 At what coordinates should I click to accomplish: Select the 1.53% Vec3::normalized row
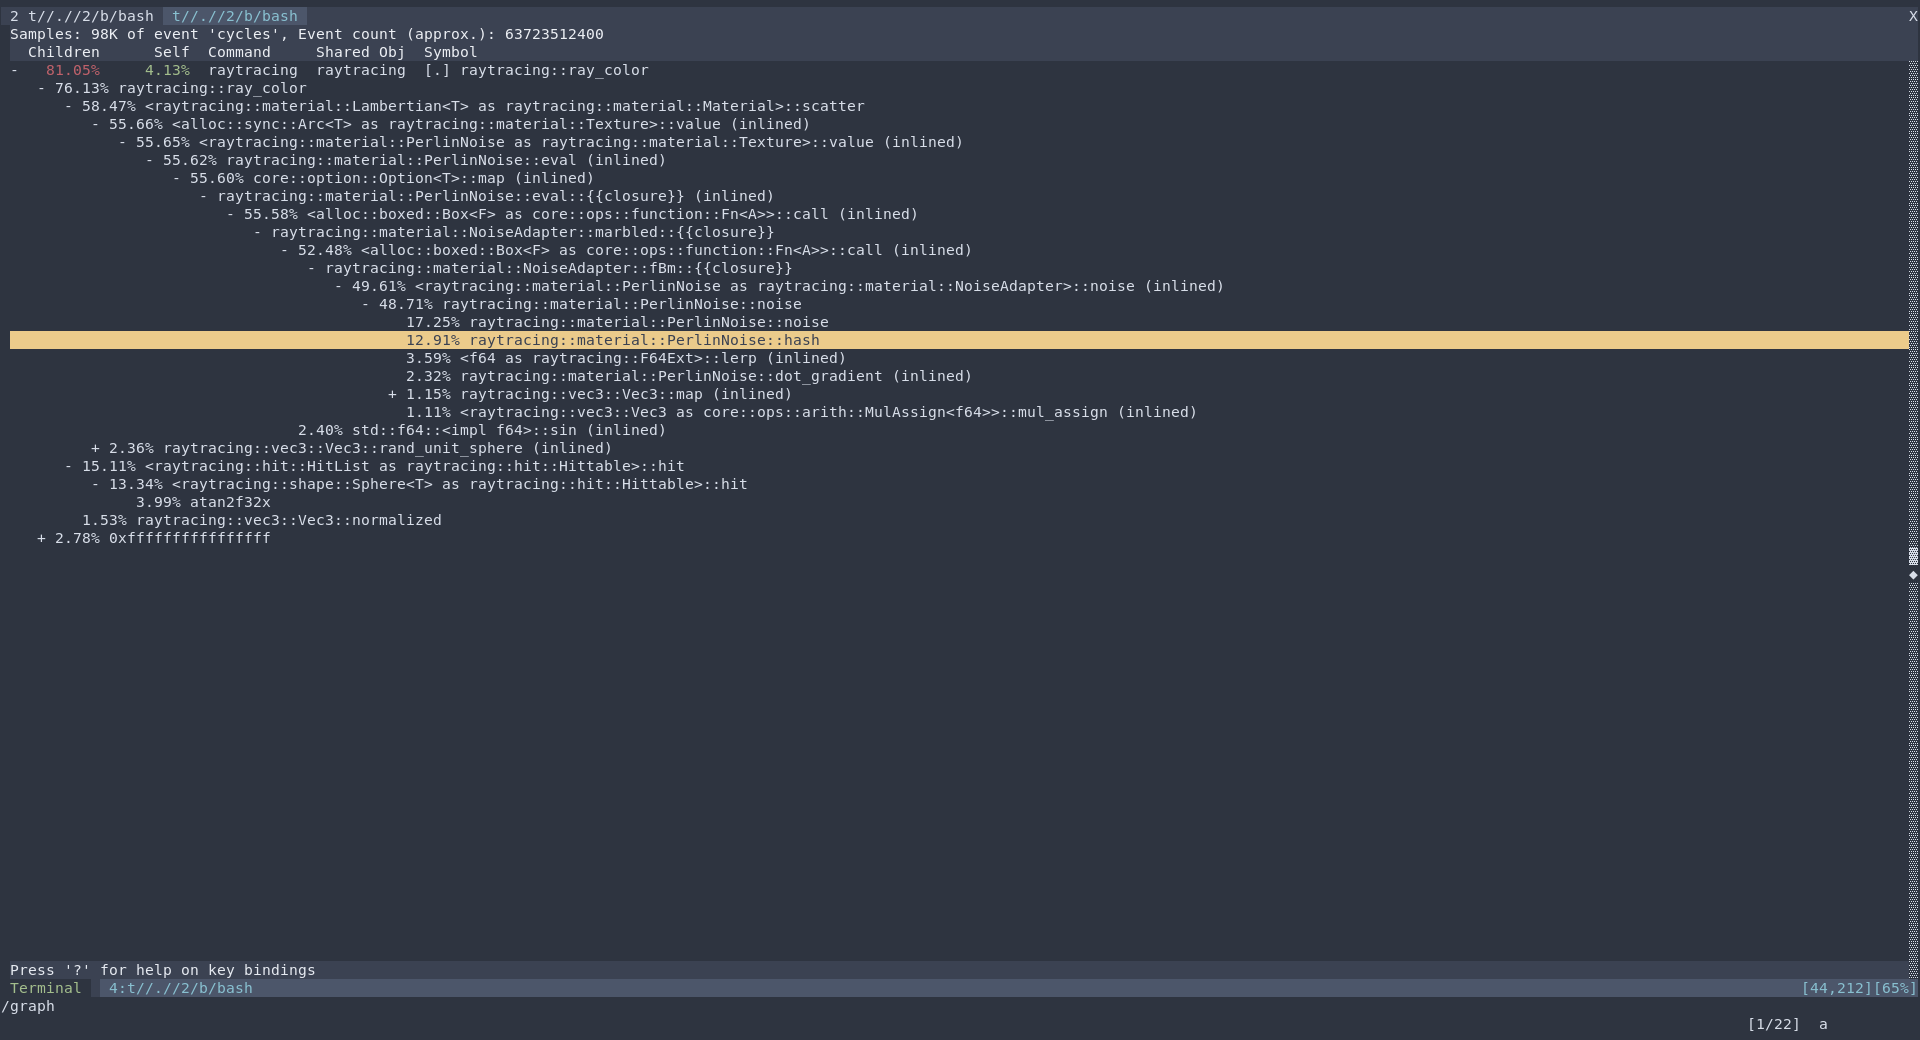click(262, 521)
